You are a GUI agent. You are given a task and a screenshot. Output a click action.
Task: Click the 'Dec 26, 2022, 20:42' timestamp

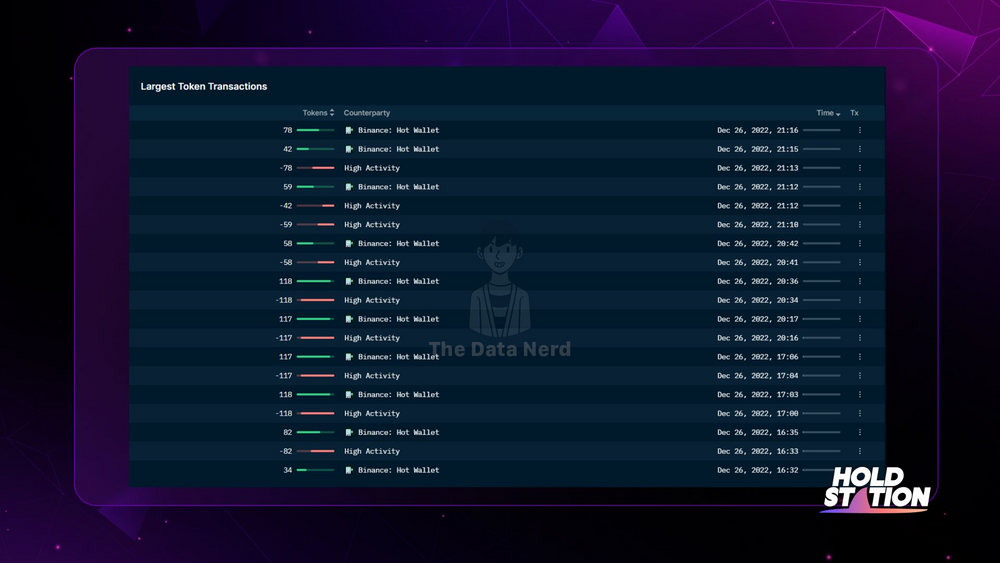(x=758, y=244)
